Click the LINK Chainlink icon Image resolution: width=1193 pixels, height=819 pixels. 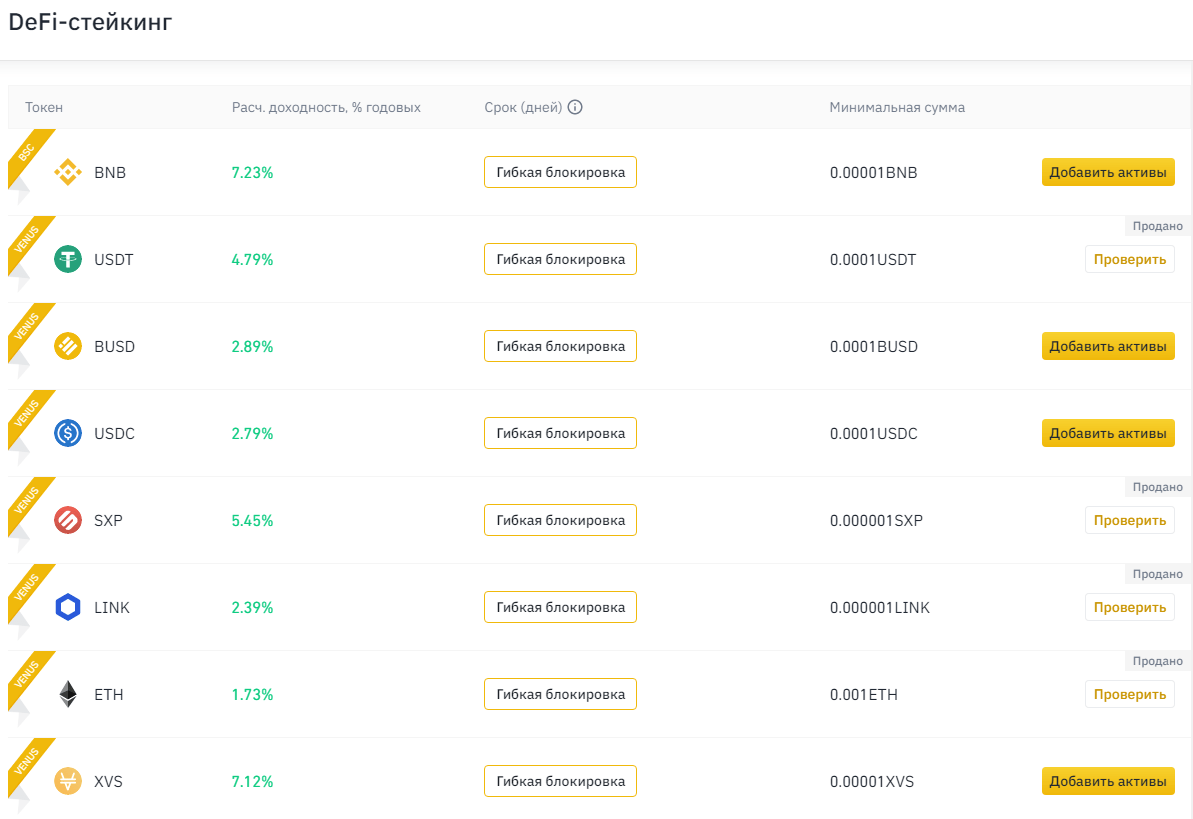click(x=68, y=607)
